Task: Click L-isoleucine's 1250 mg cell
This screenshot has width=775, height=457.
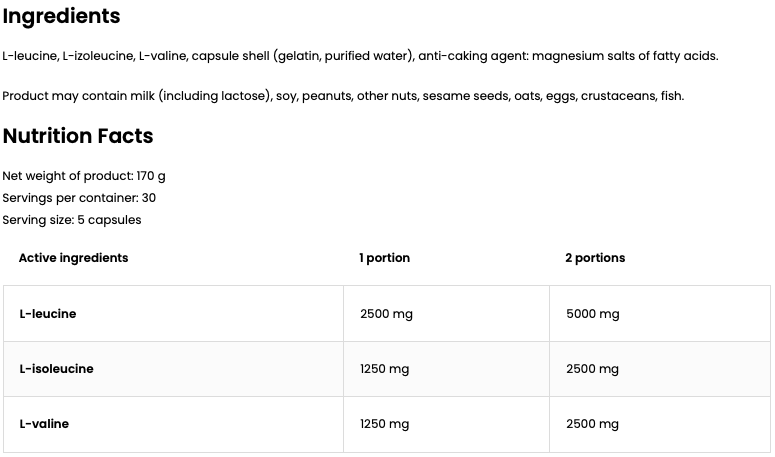Action: click(385, 369)
